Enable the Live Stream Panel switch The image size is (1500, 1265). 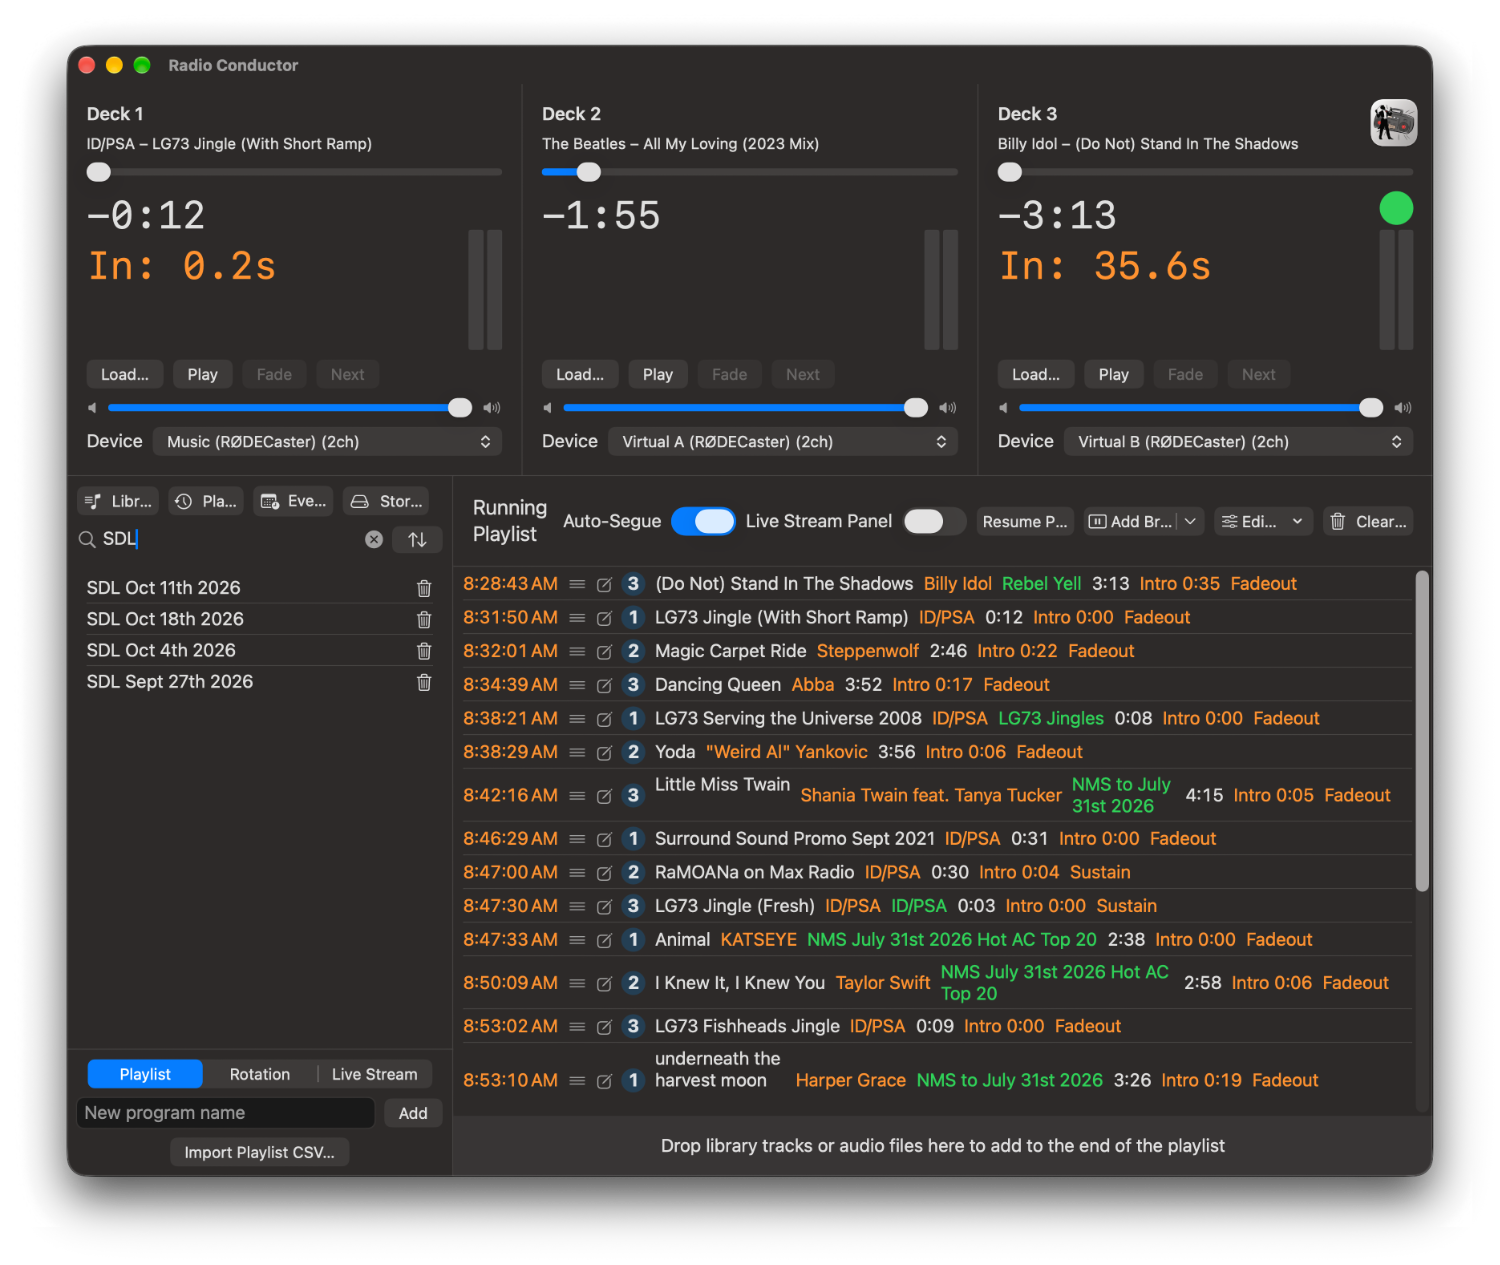point(935,521)
